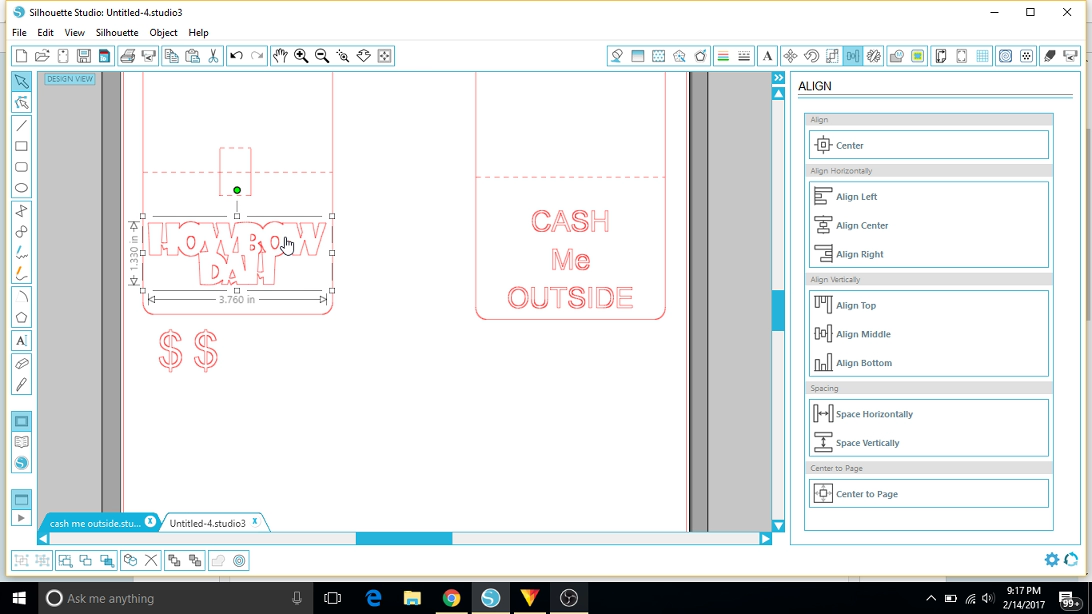Close the Untitled-4.studio3 tab

click(255, 521)
